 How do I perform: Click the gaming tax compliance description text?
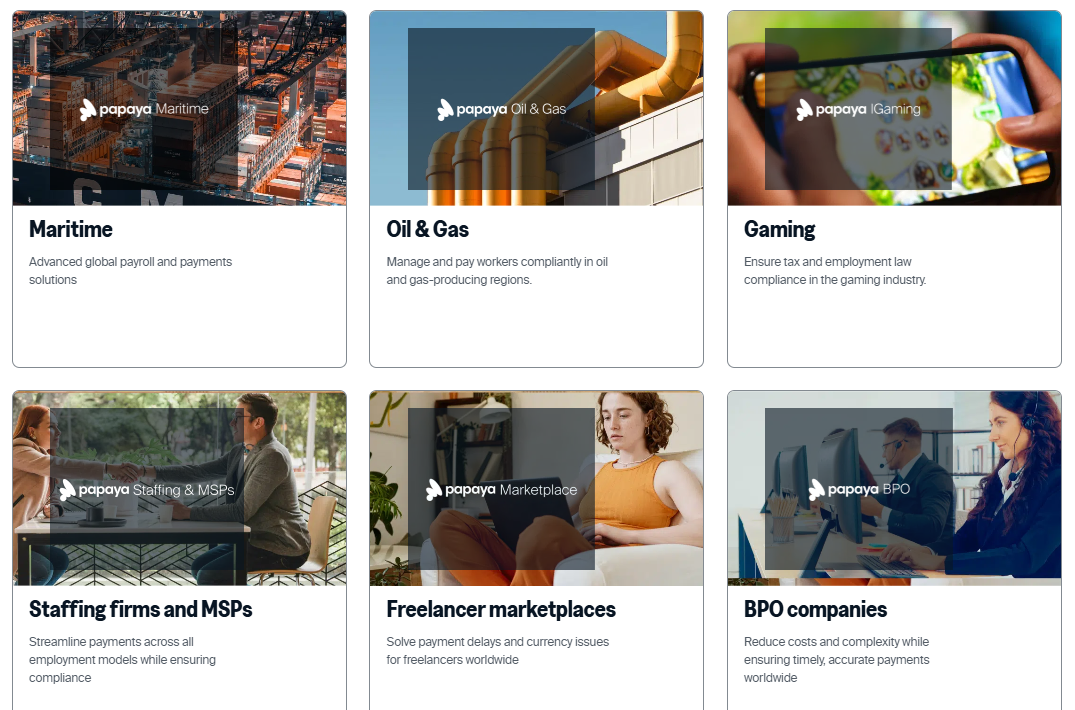(x=835, y=271)
